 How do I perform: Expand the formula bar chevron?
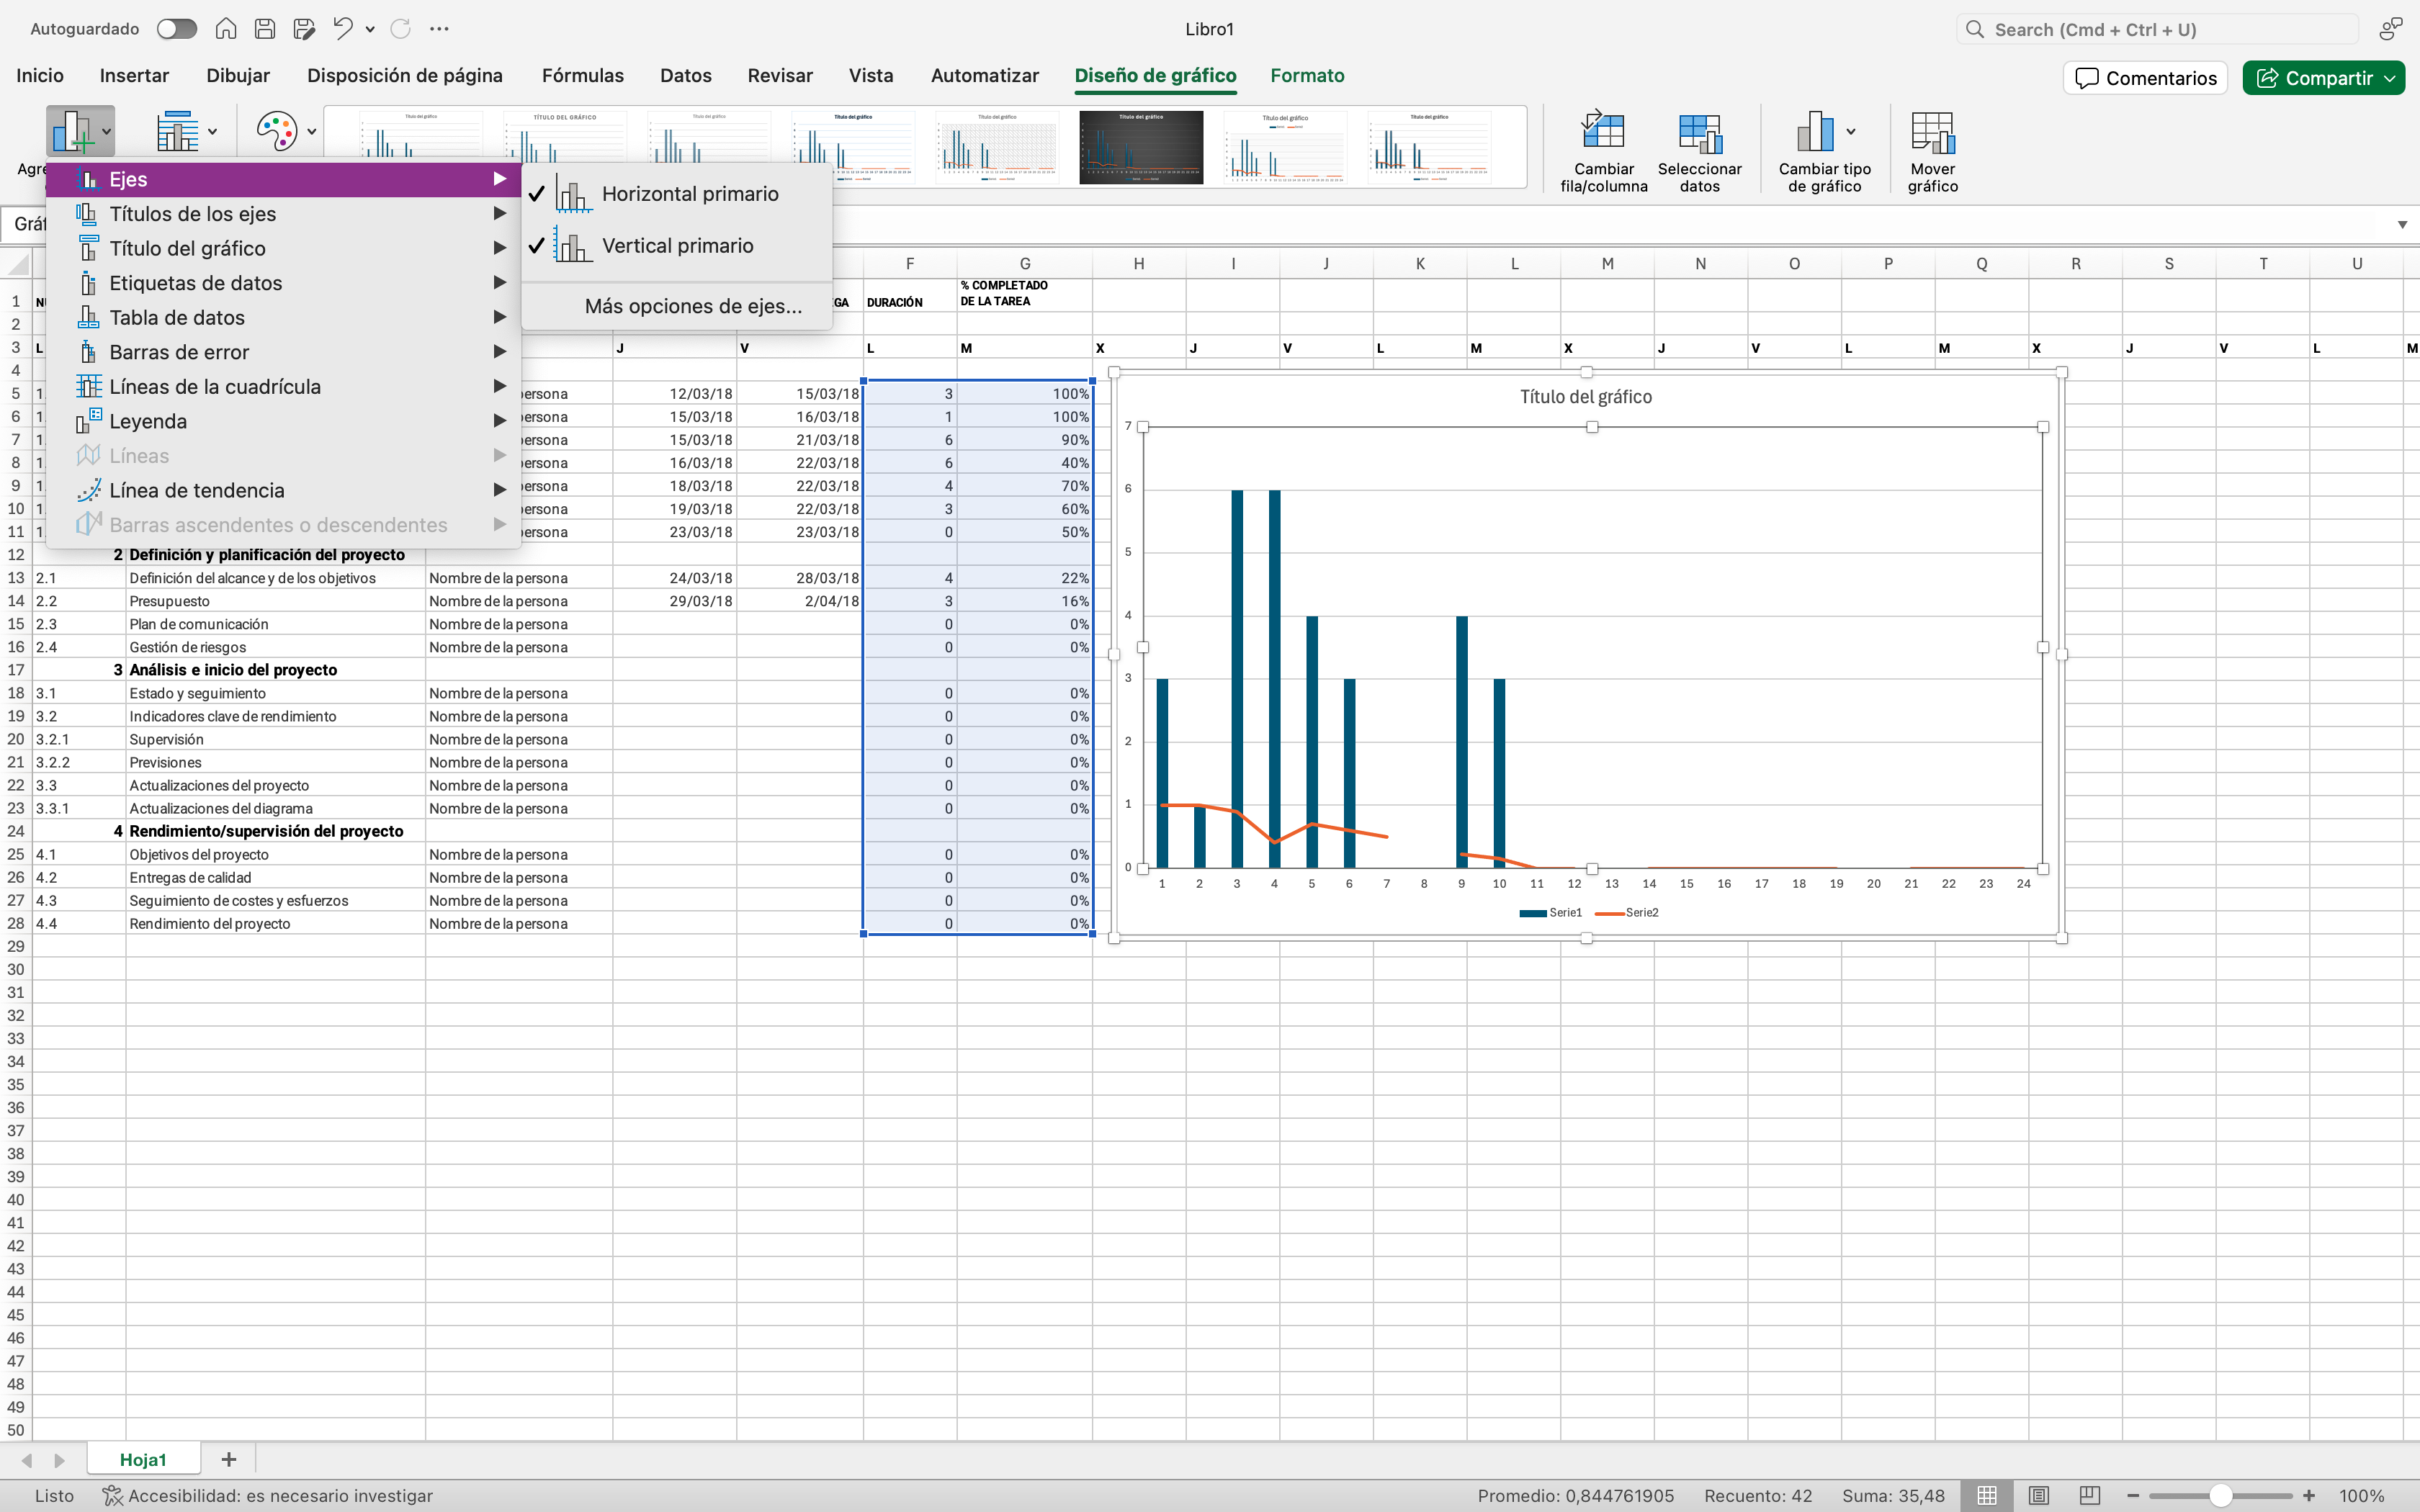click(2402, 225)
